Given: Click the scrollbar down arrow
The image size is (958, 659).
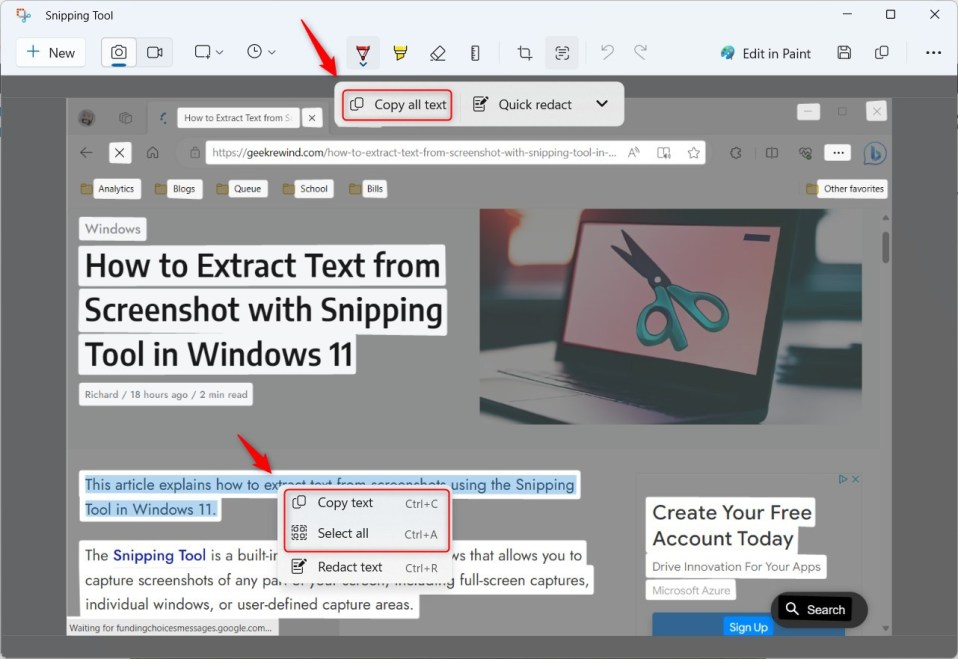Looking at the screenshot, I should tap(885, 628).
